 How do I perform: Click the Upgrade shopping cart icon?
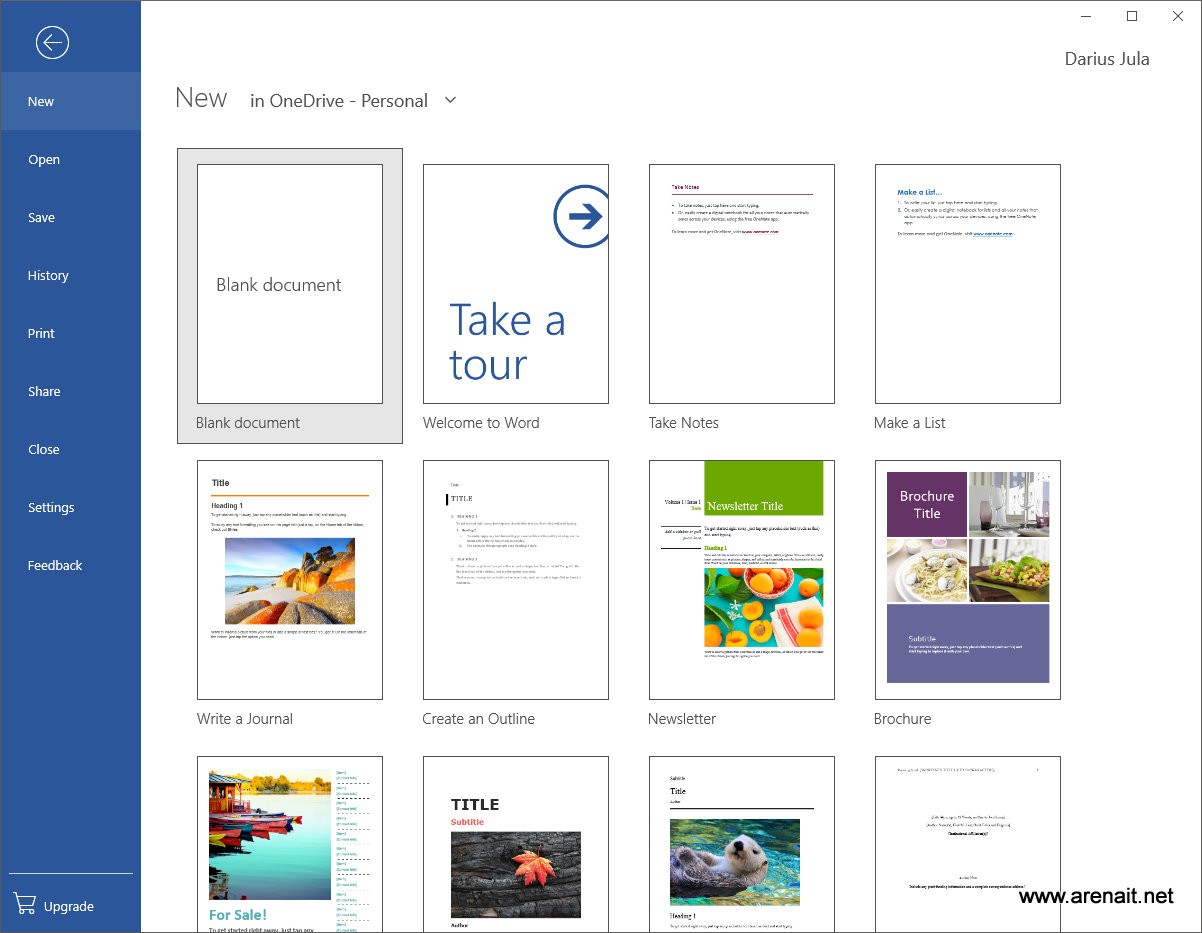pos(23,905)
